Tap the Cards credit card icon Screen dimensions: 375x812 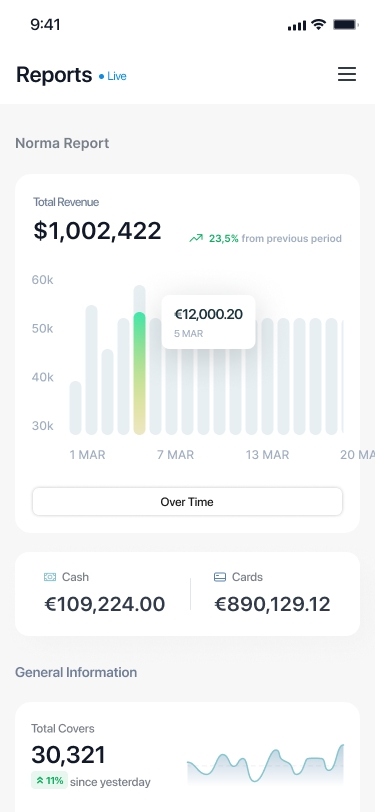tap(220, 577)
